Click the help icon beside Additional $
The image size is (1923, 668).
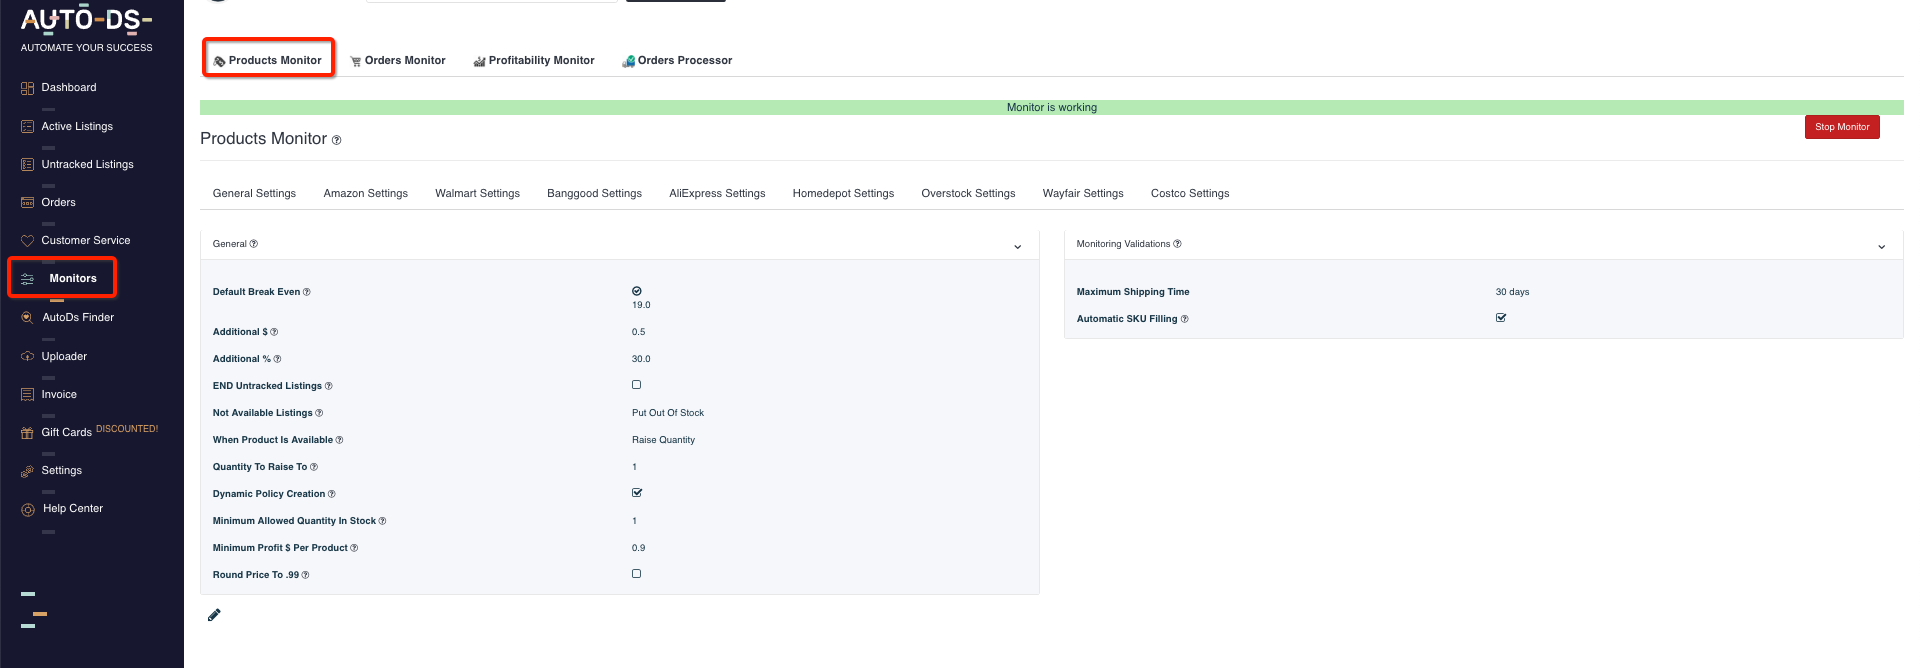(x=274, y=332)
